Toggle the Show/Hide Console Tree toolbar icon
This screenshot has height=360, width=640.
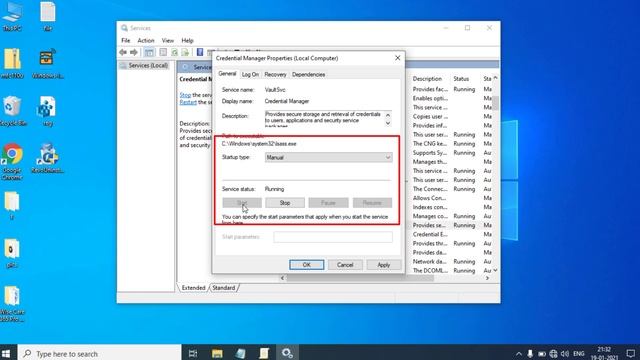149,52
